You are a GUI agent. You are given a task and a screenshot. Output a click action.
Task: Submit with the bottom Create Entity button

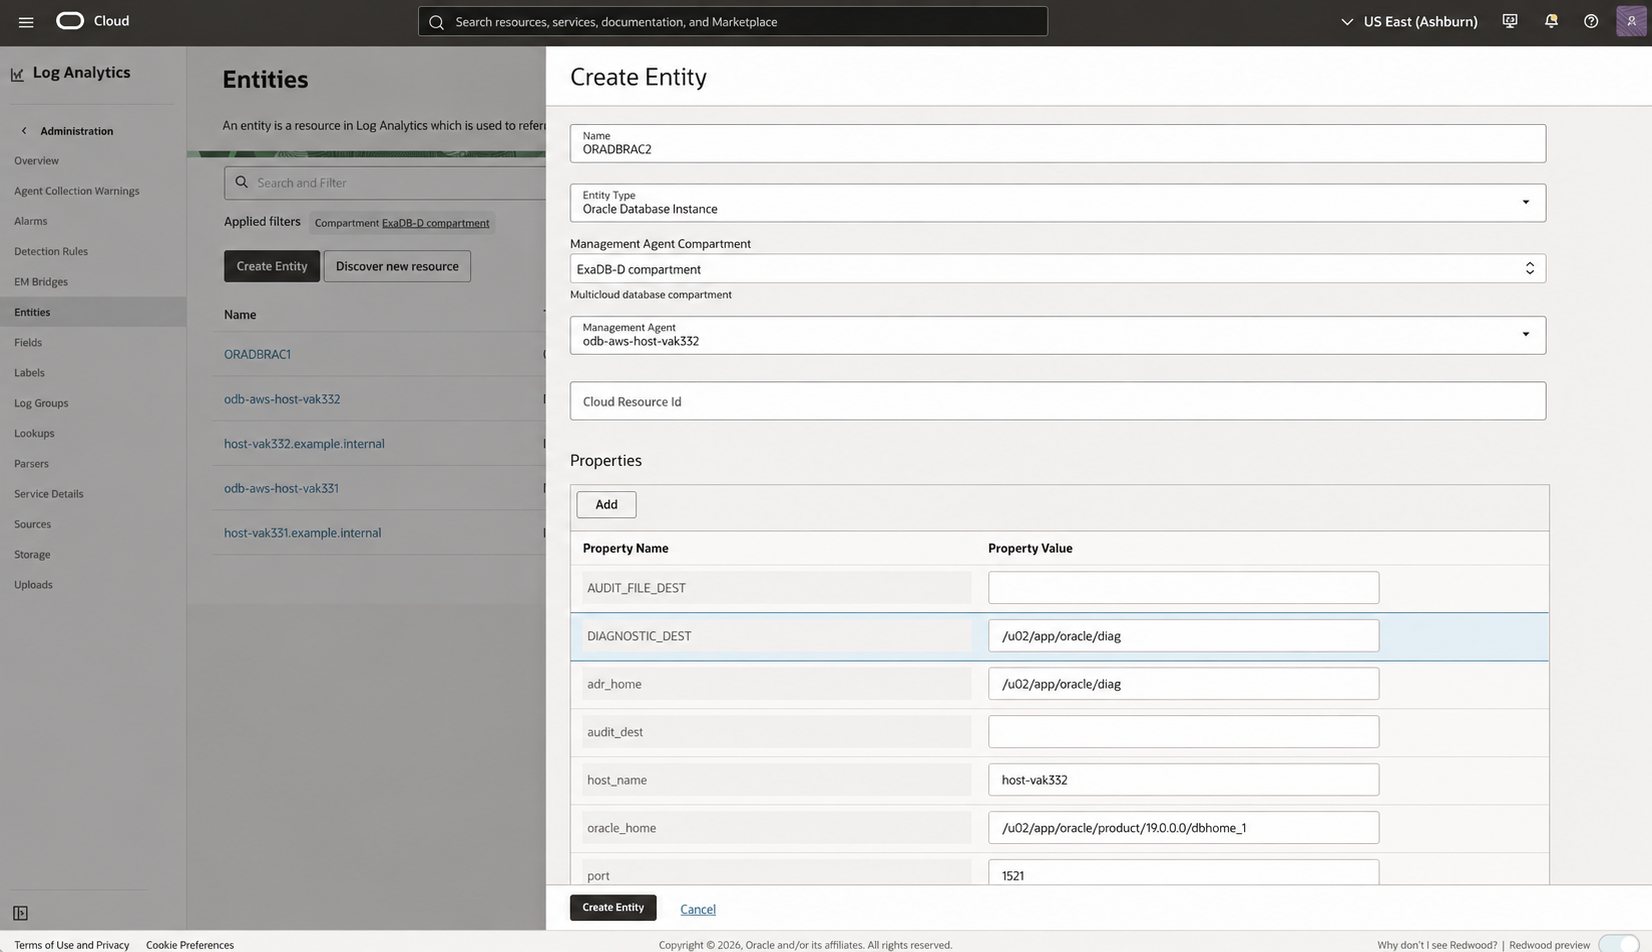point(613,908)
